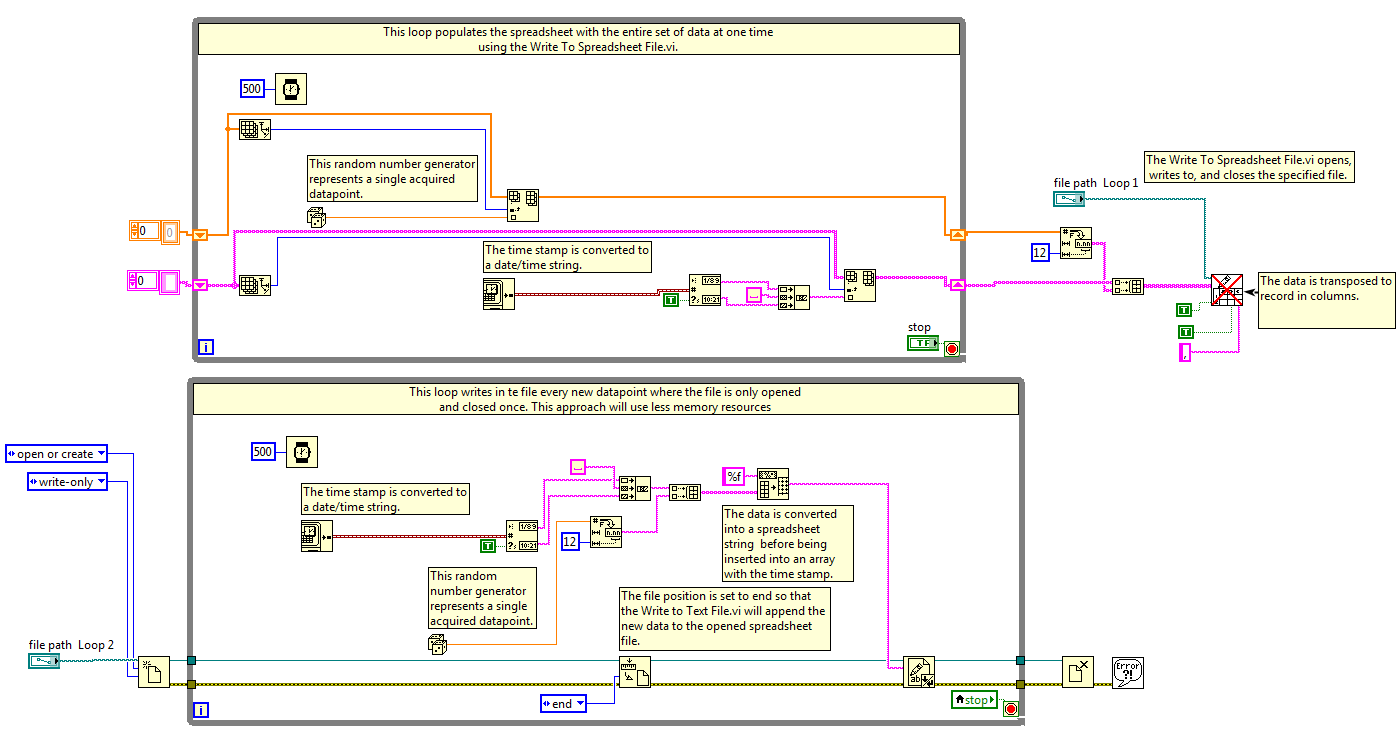
Task: Select the Insert Into Array node on the orange wire
Action: [x=522, y=205]
